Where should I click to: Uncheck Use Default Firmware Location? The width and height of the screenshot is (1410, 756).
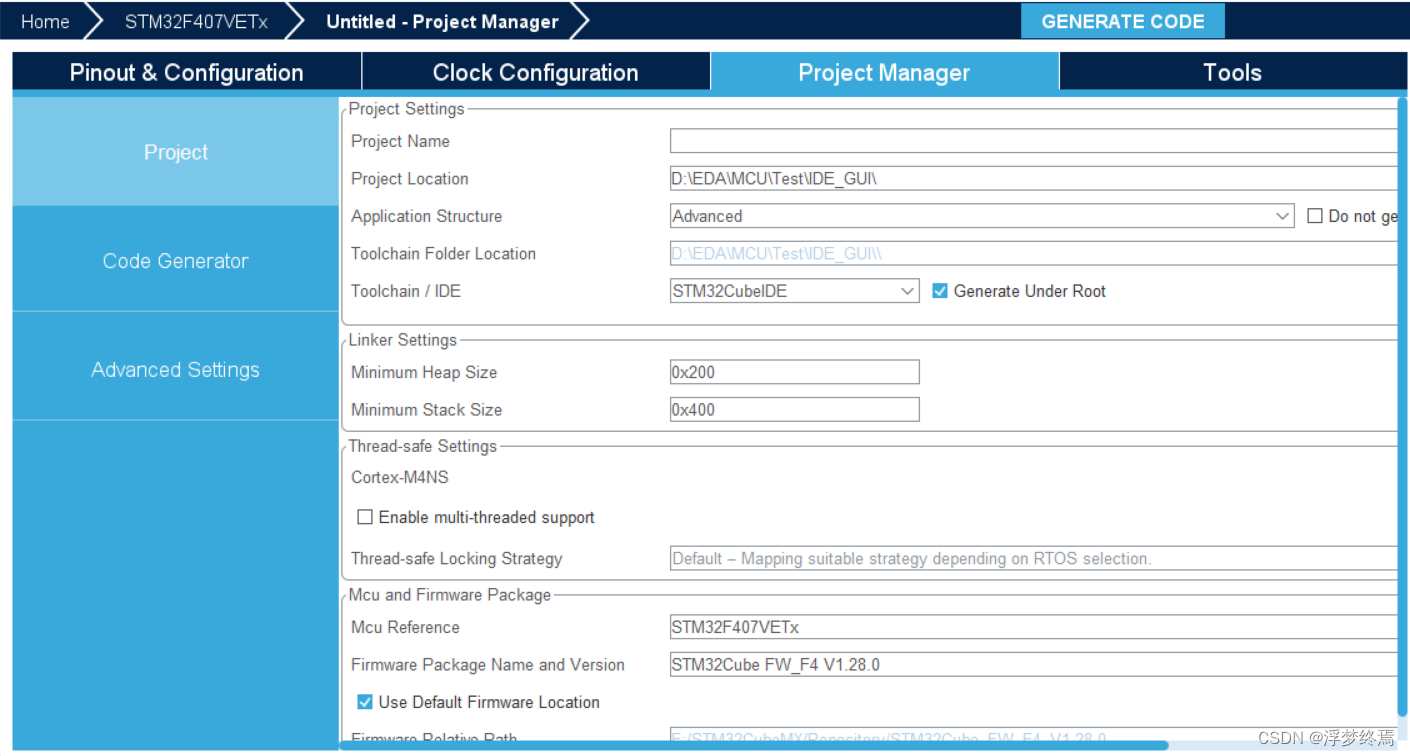click(x=365, y=702)
